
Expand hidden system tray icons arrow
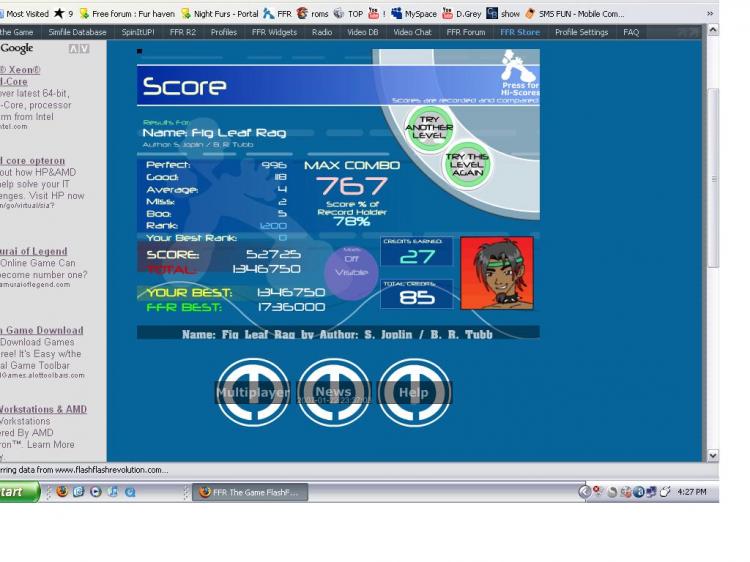point(584,492)
